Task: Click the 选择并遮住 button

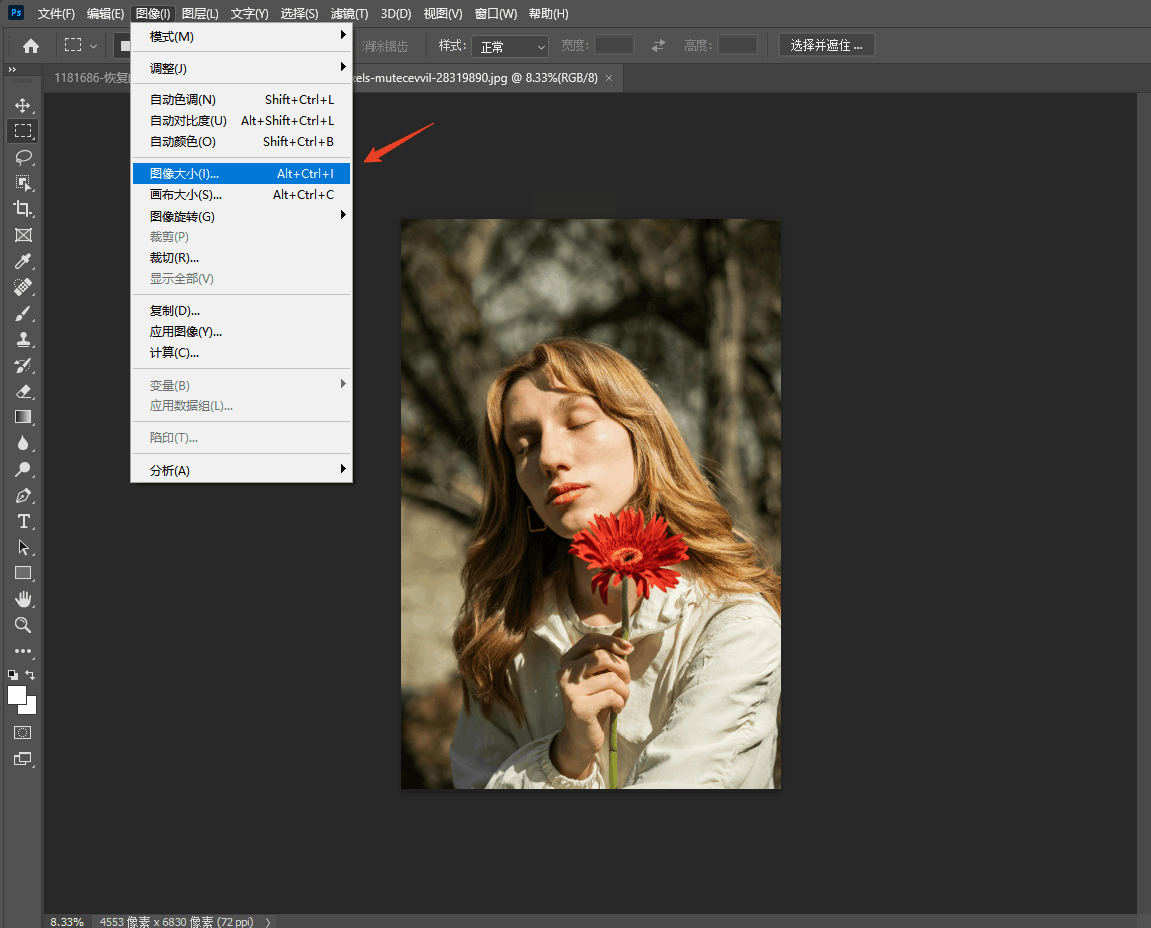Action: 826,45
